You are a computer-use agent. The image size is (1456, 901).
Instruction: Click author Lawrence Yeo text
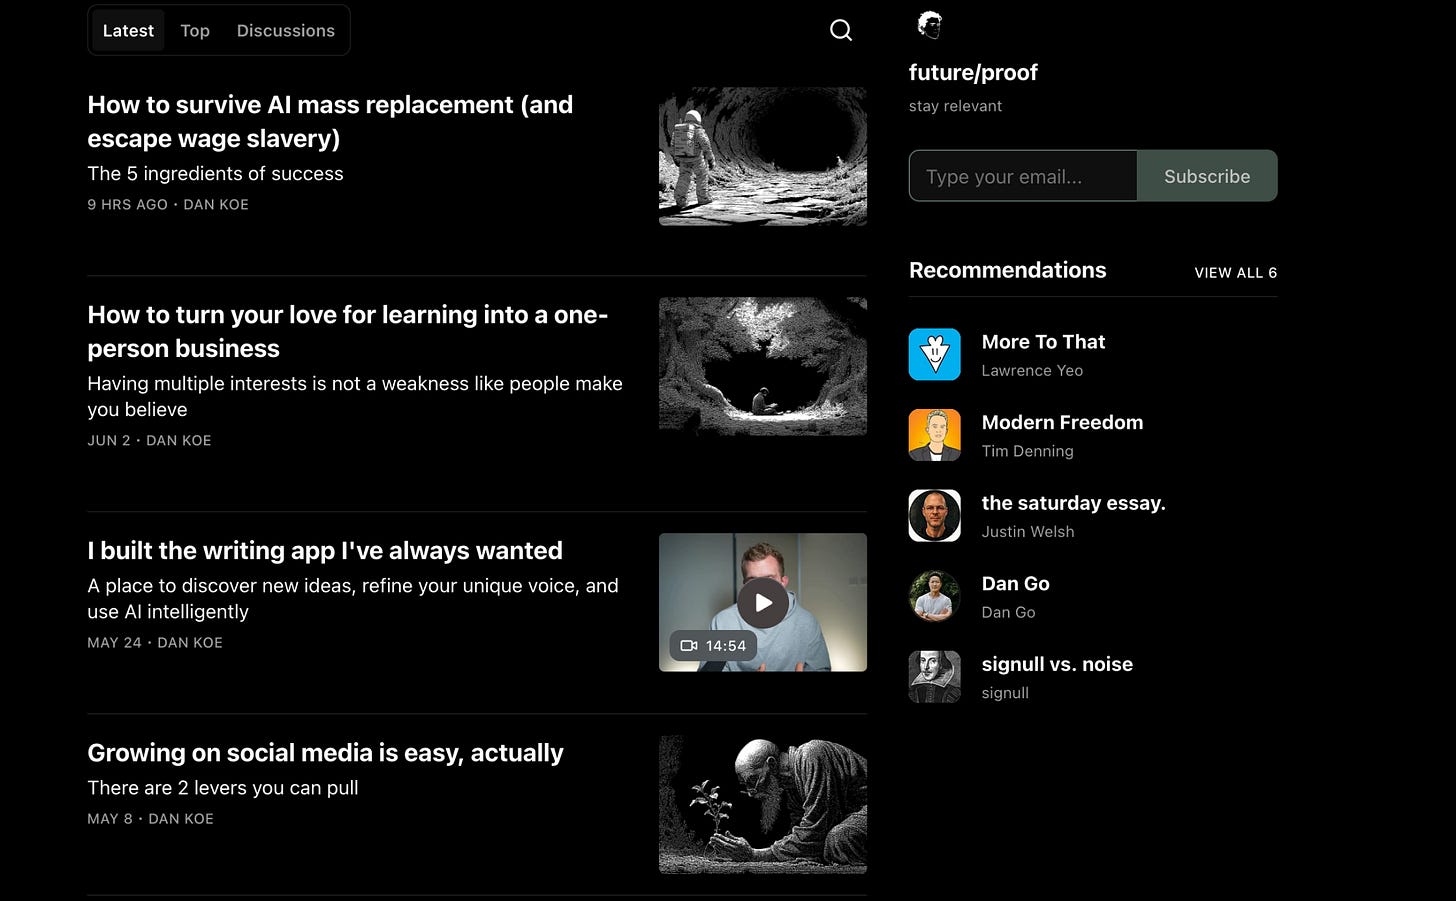coord(1032,371)
